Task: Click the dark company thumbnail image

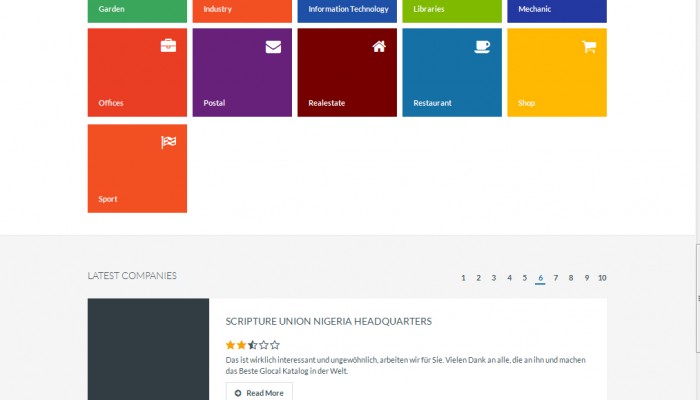Action: 148,349
